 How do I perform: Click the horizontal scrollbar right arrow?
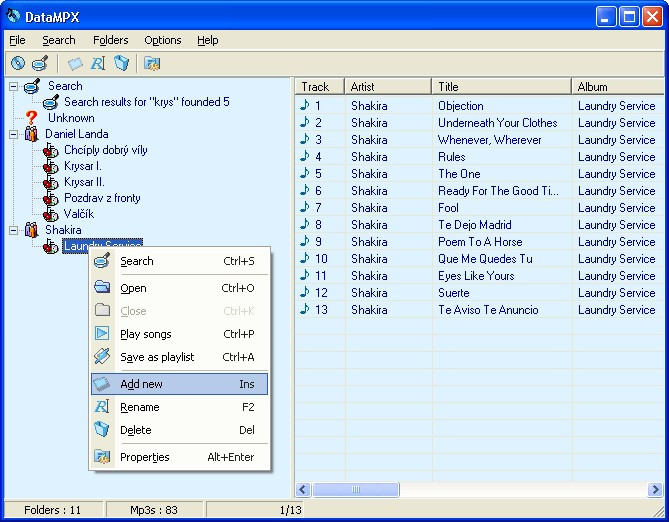[655, 489]
